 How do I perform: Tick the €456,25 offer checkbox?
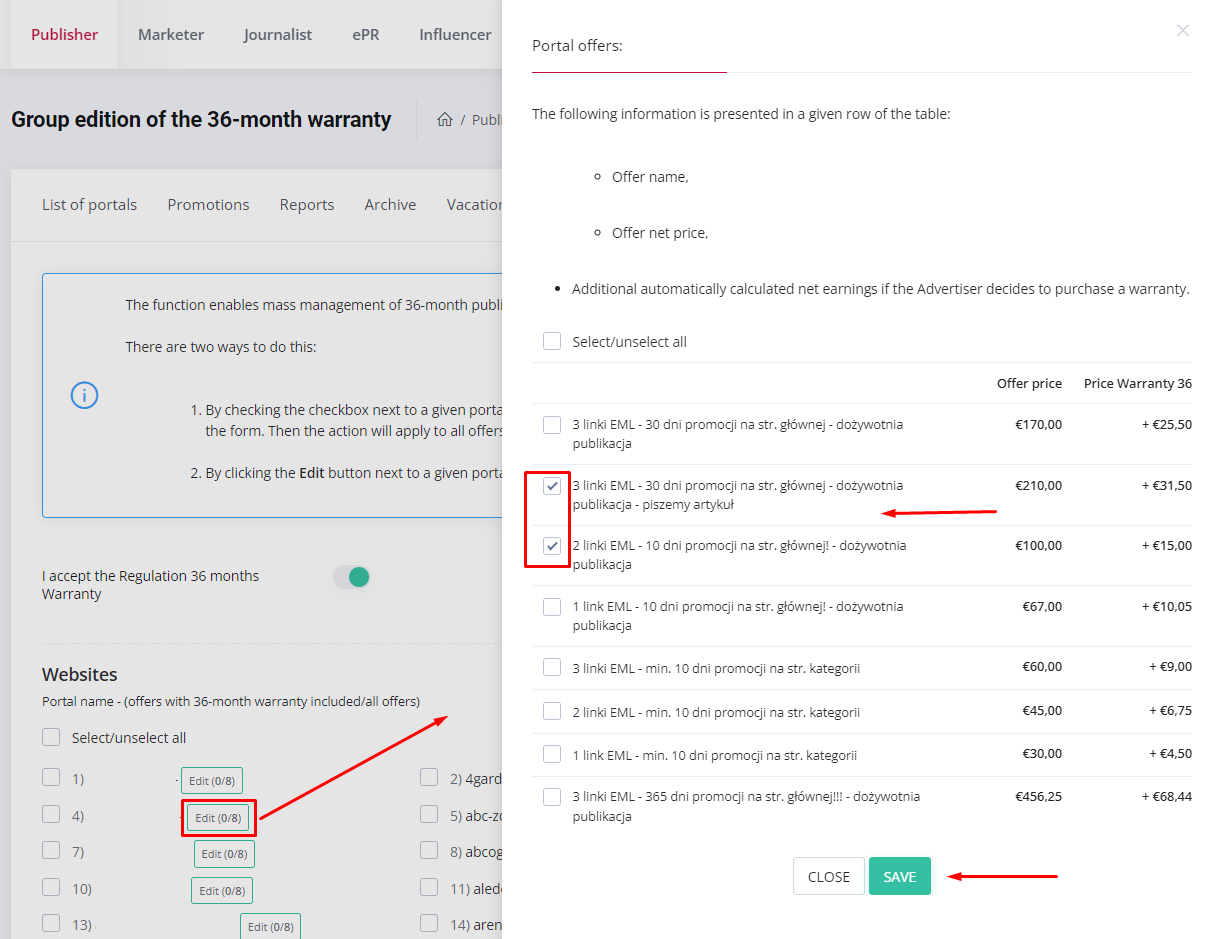pyautogui.click(x=552, y=797)
